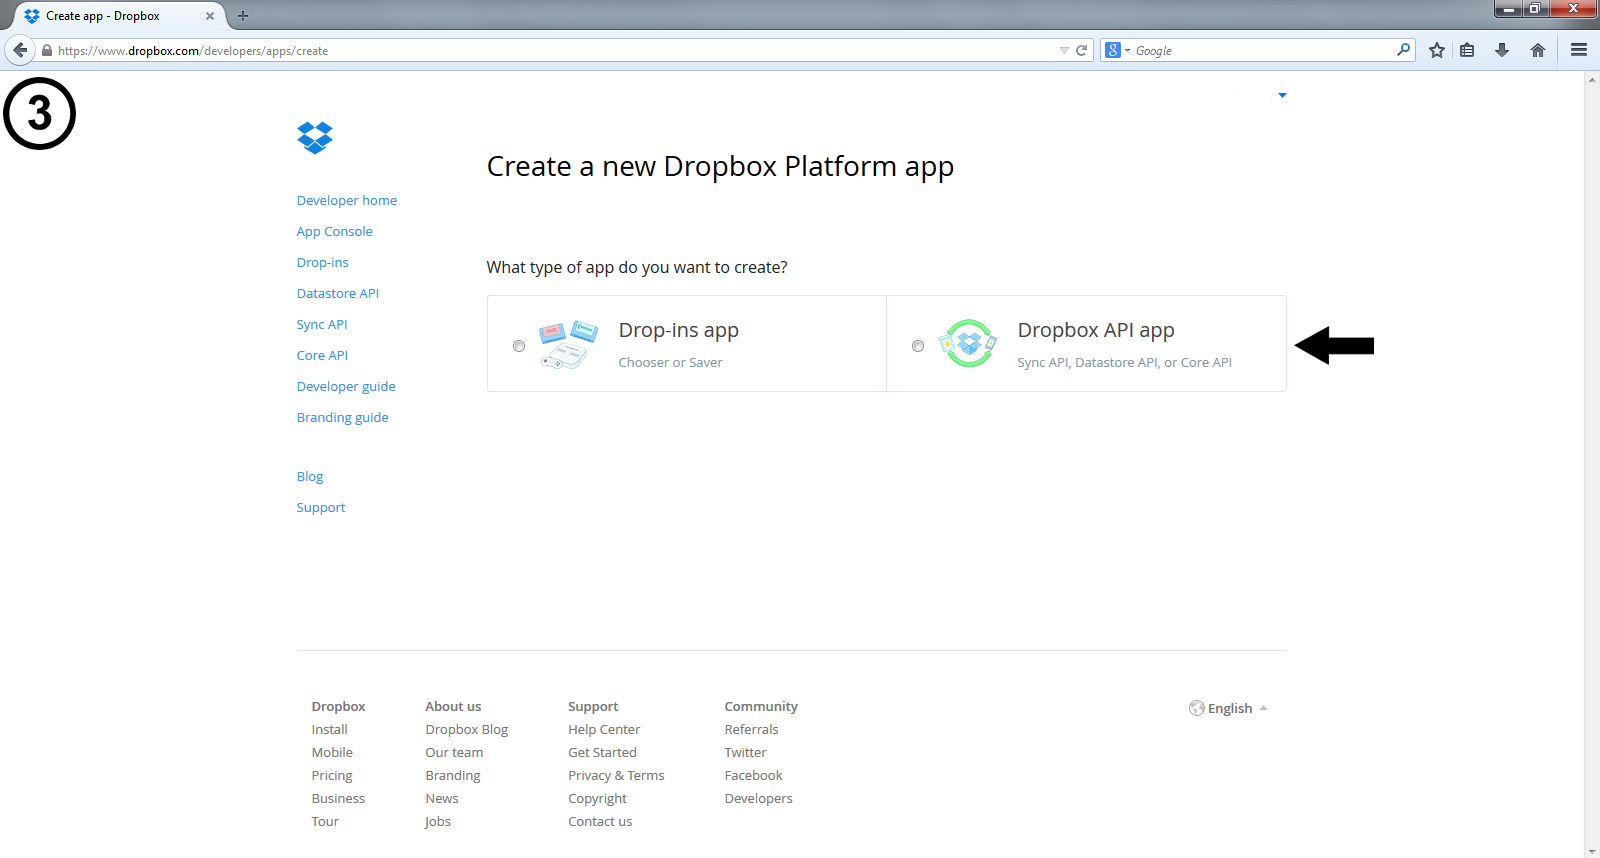
Task: Close the Create app - Dropbox tab
Action: pyautogui.click(x=210, y=16)
